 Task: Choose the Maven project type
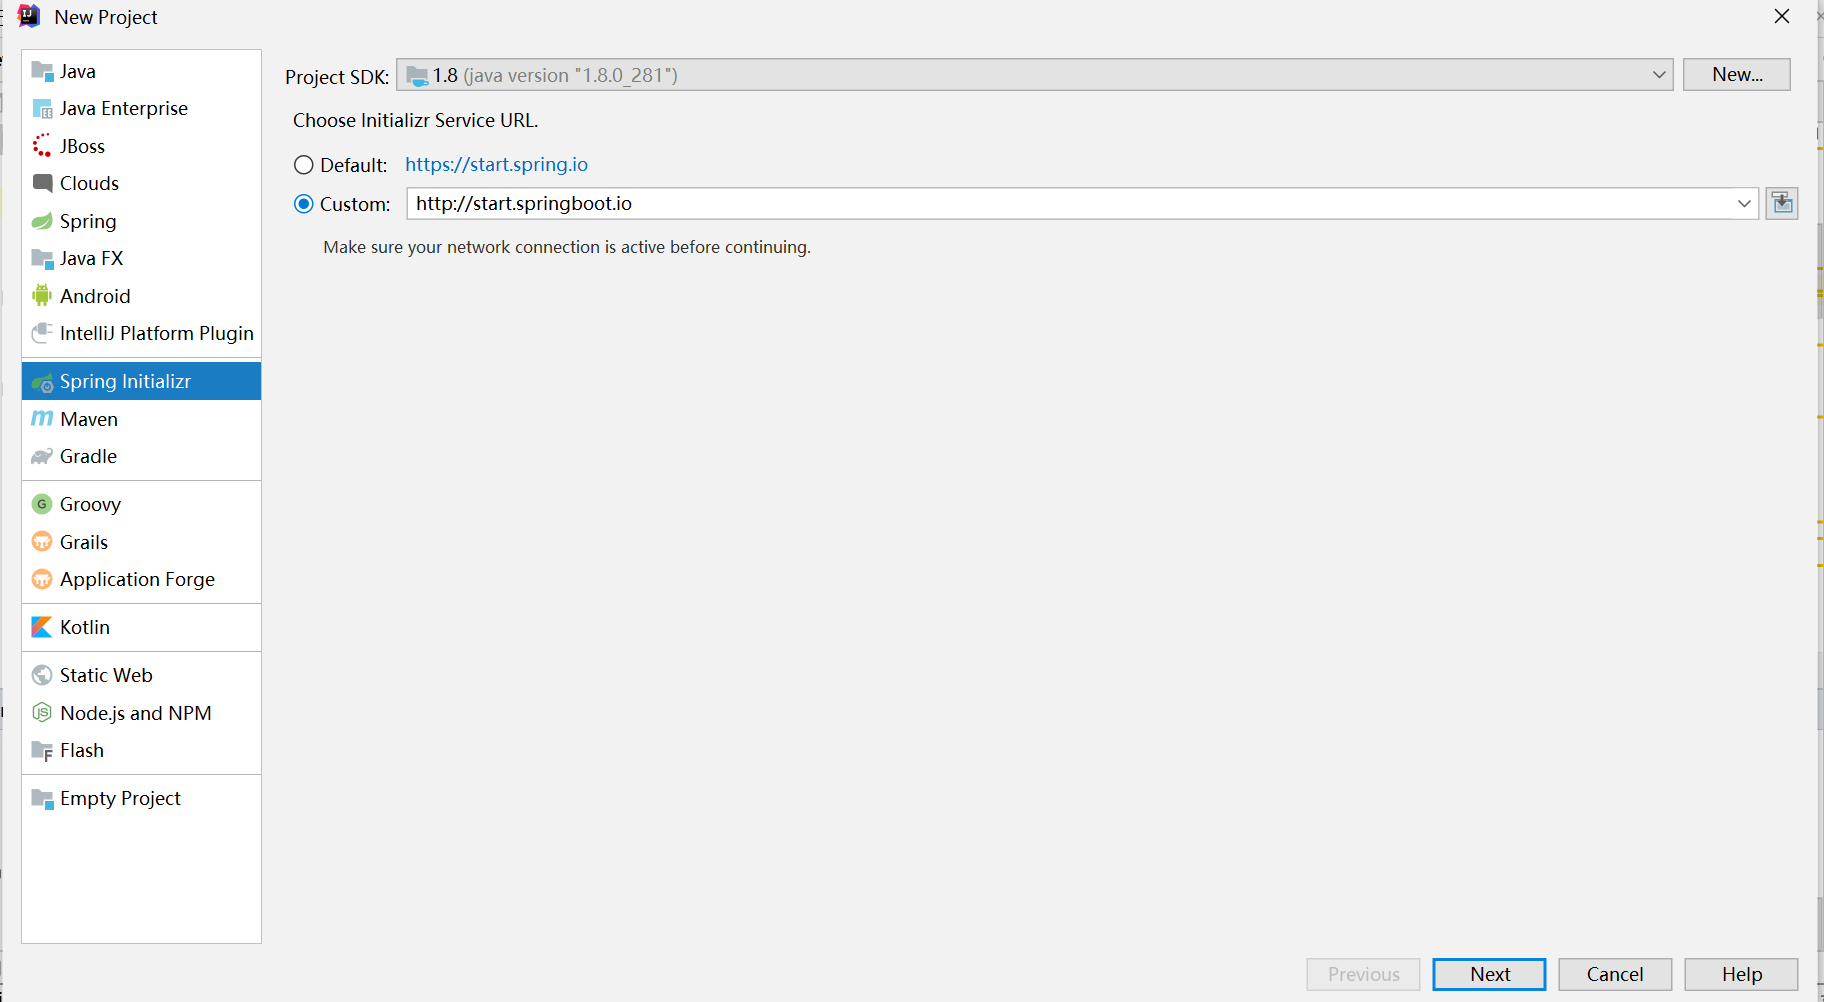pyautogui.click(x=88, y=418)
